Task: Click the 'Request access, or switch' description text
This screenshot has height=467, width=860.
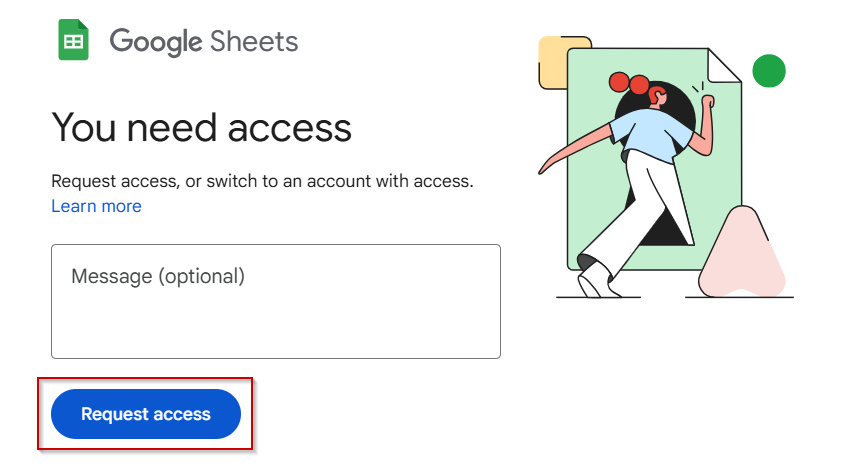Action: [262, 181]
